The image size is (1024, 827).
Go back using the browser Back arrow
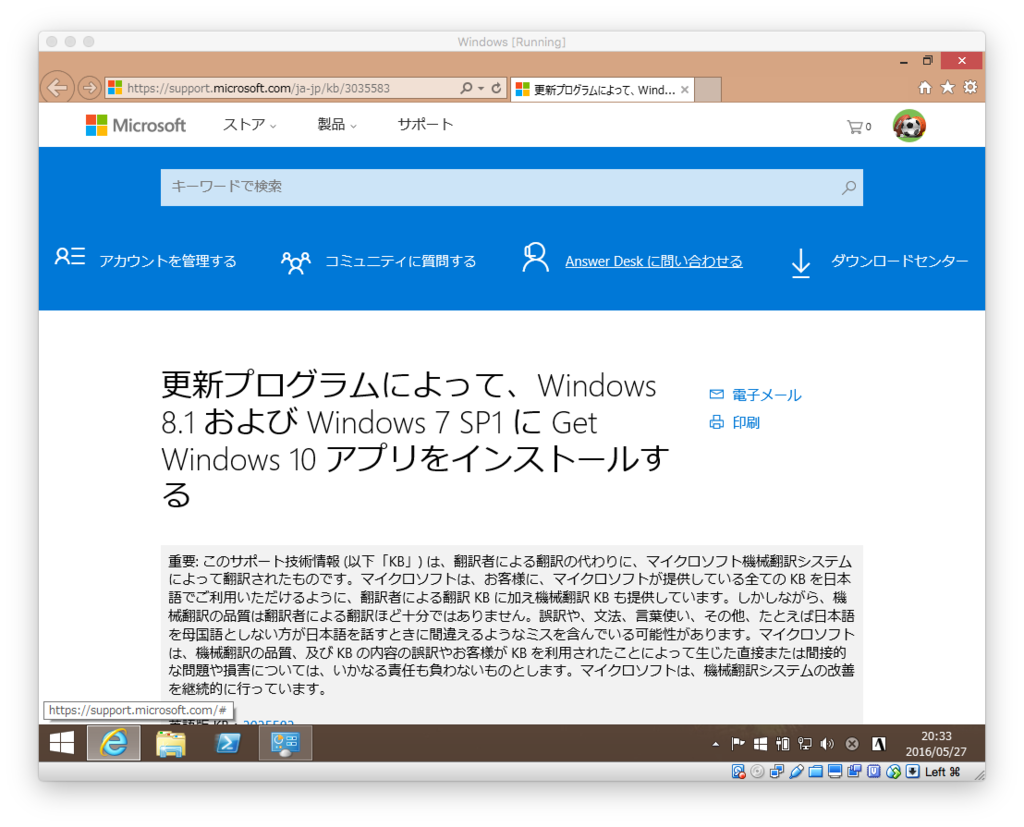(x=57, y=88)
